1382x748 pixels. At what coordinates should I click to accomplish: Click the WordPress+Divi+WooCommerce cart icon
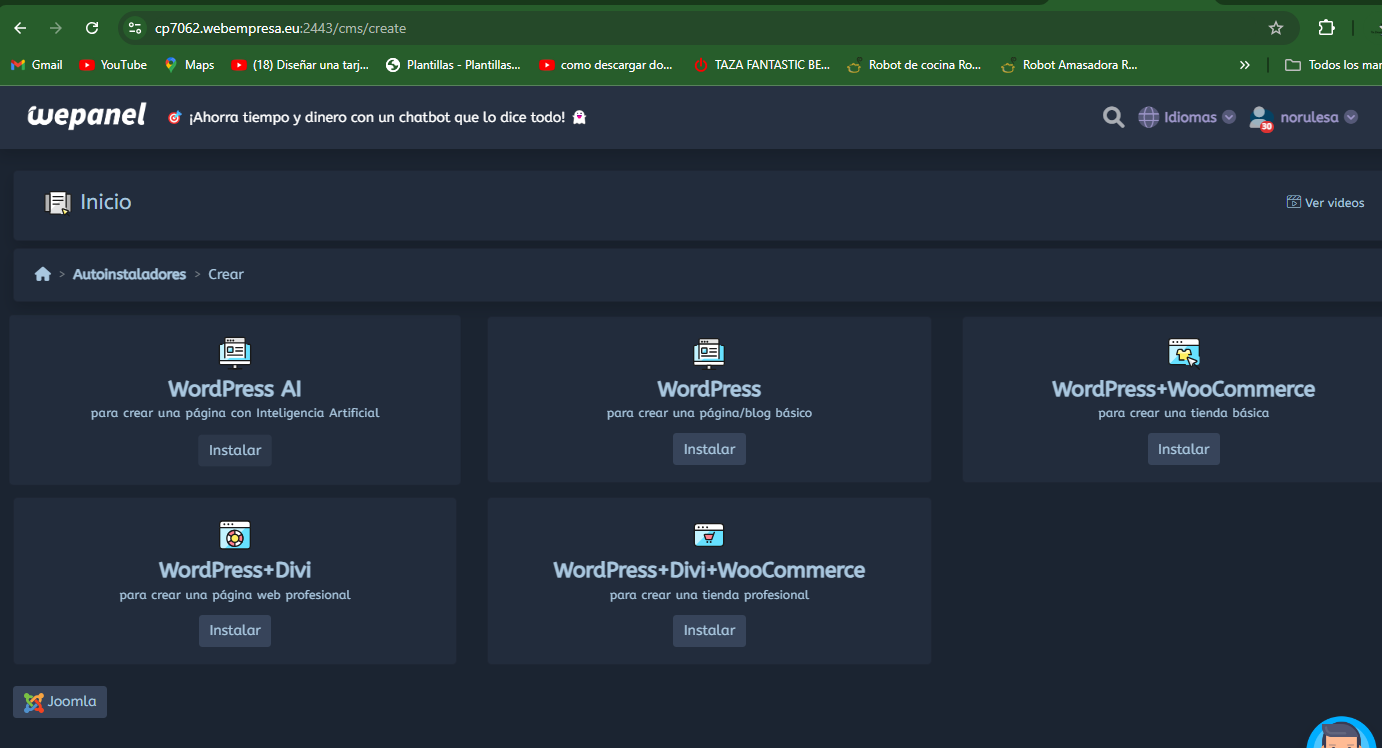pyautogui.click(x=709, y=534)
